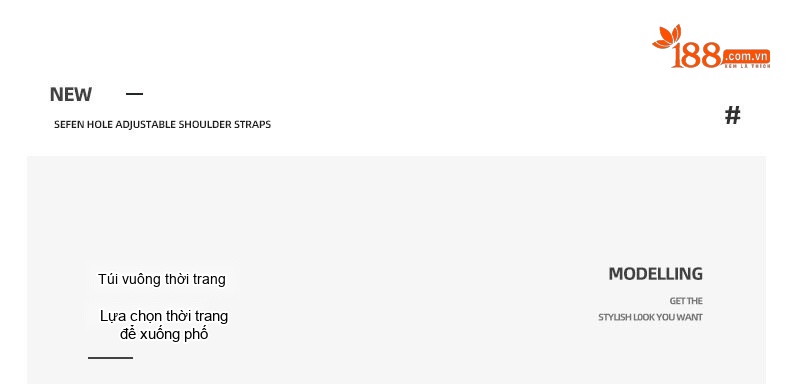Click the STYLISH LOOK YOU WANT caption

[650, 317]
